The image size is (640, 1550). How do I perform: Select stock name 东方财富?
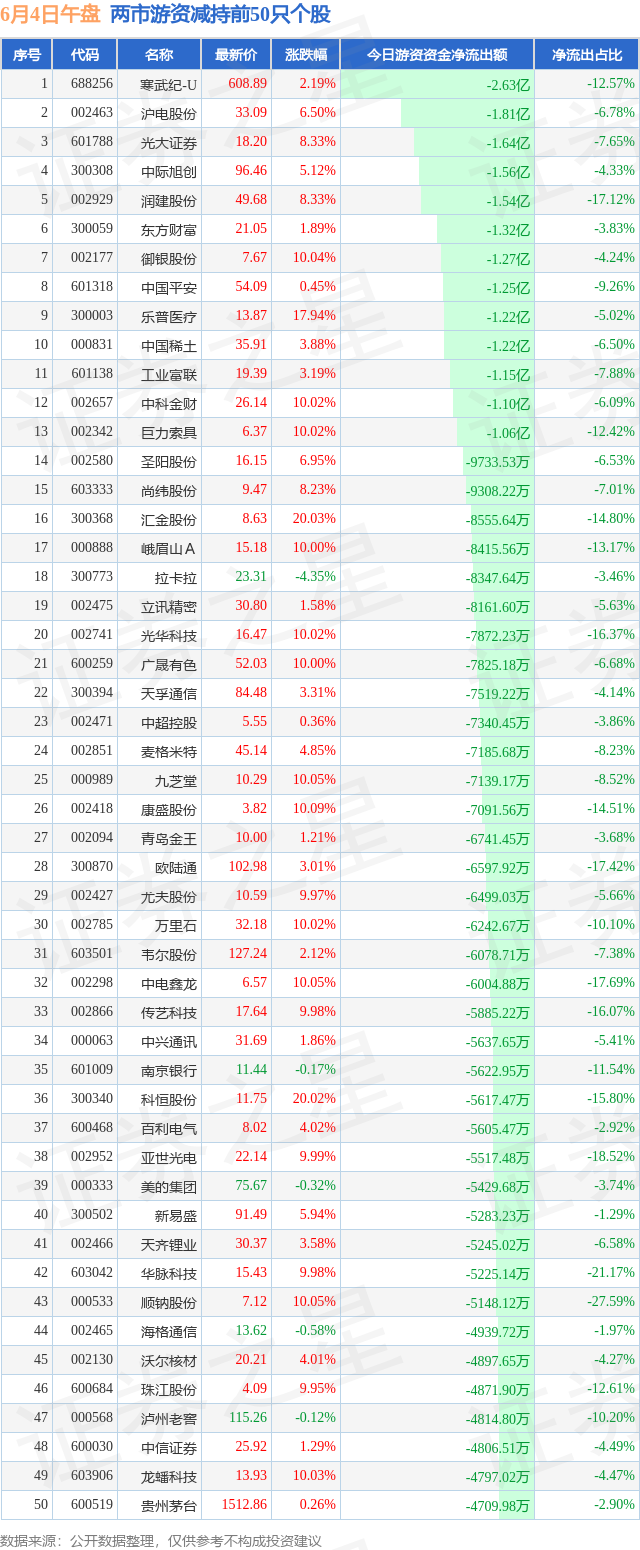click(x=169, y=229)
